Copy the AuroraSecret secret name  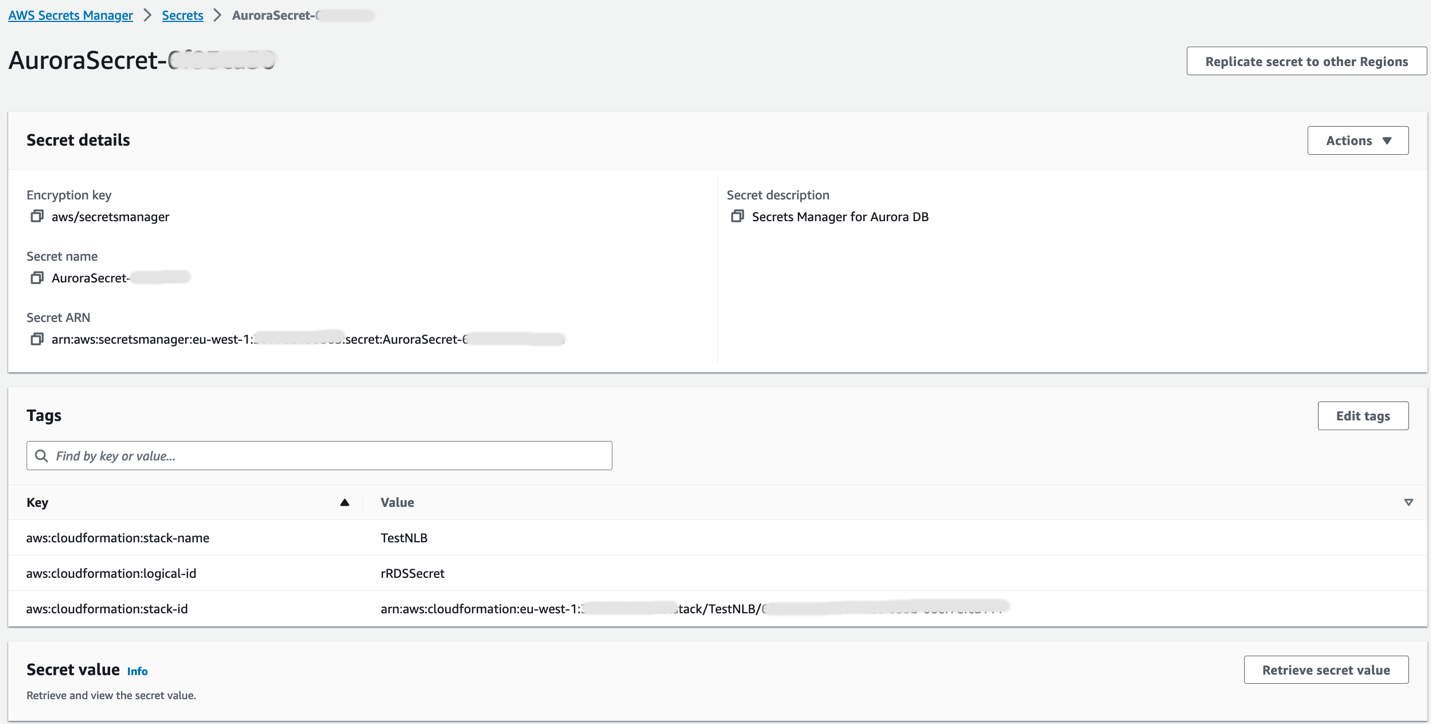coord(37,277)
